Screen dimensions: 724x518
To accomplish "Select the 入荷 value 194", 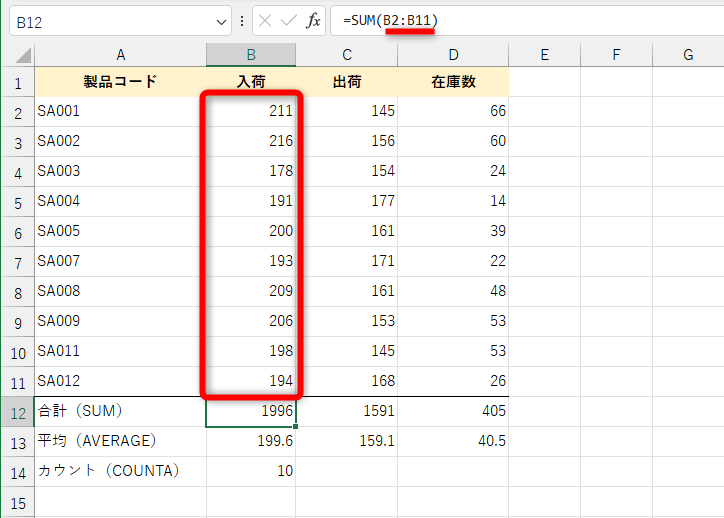I will (x=251, y=381).
